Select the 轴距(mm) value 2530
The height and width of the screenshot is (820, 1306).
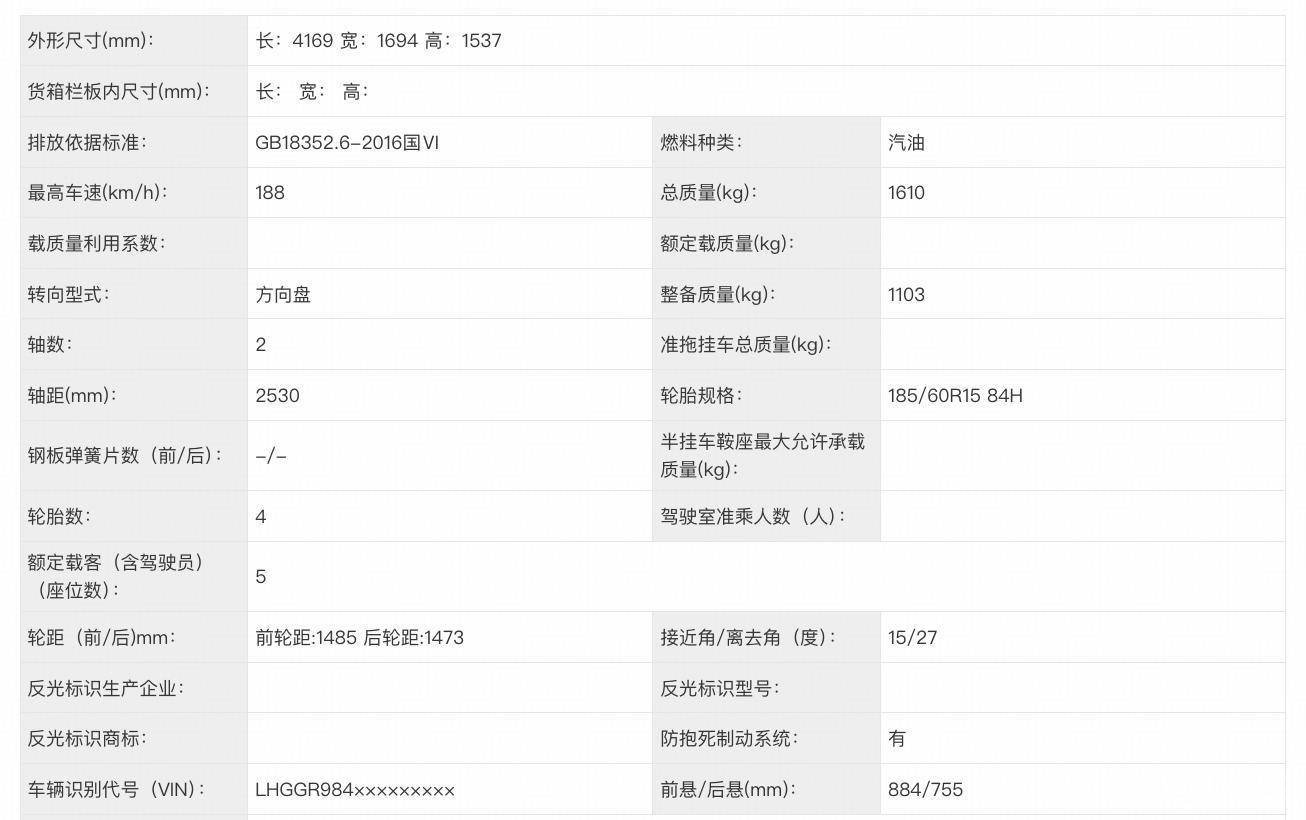[x=277, y=396]
